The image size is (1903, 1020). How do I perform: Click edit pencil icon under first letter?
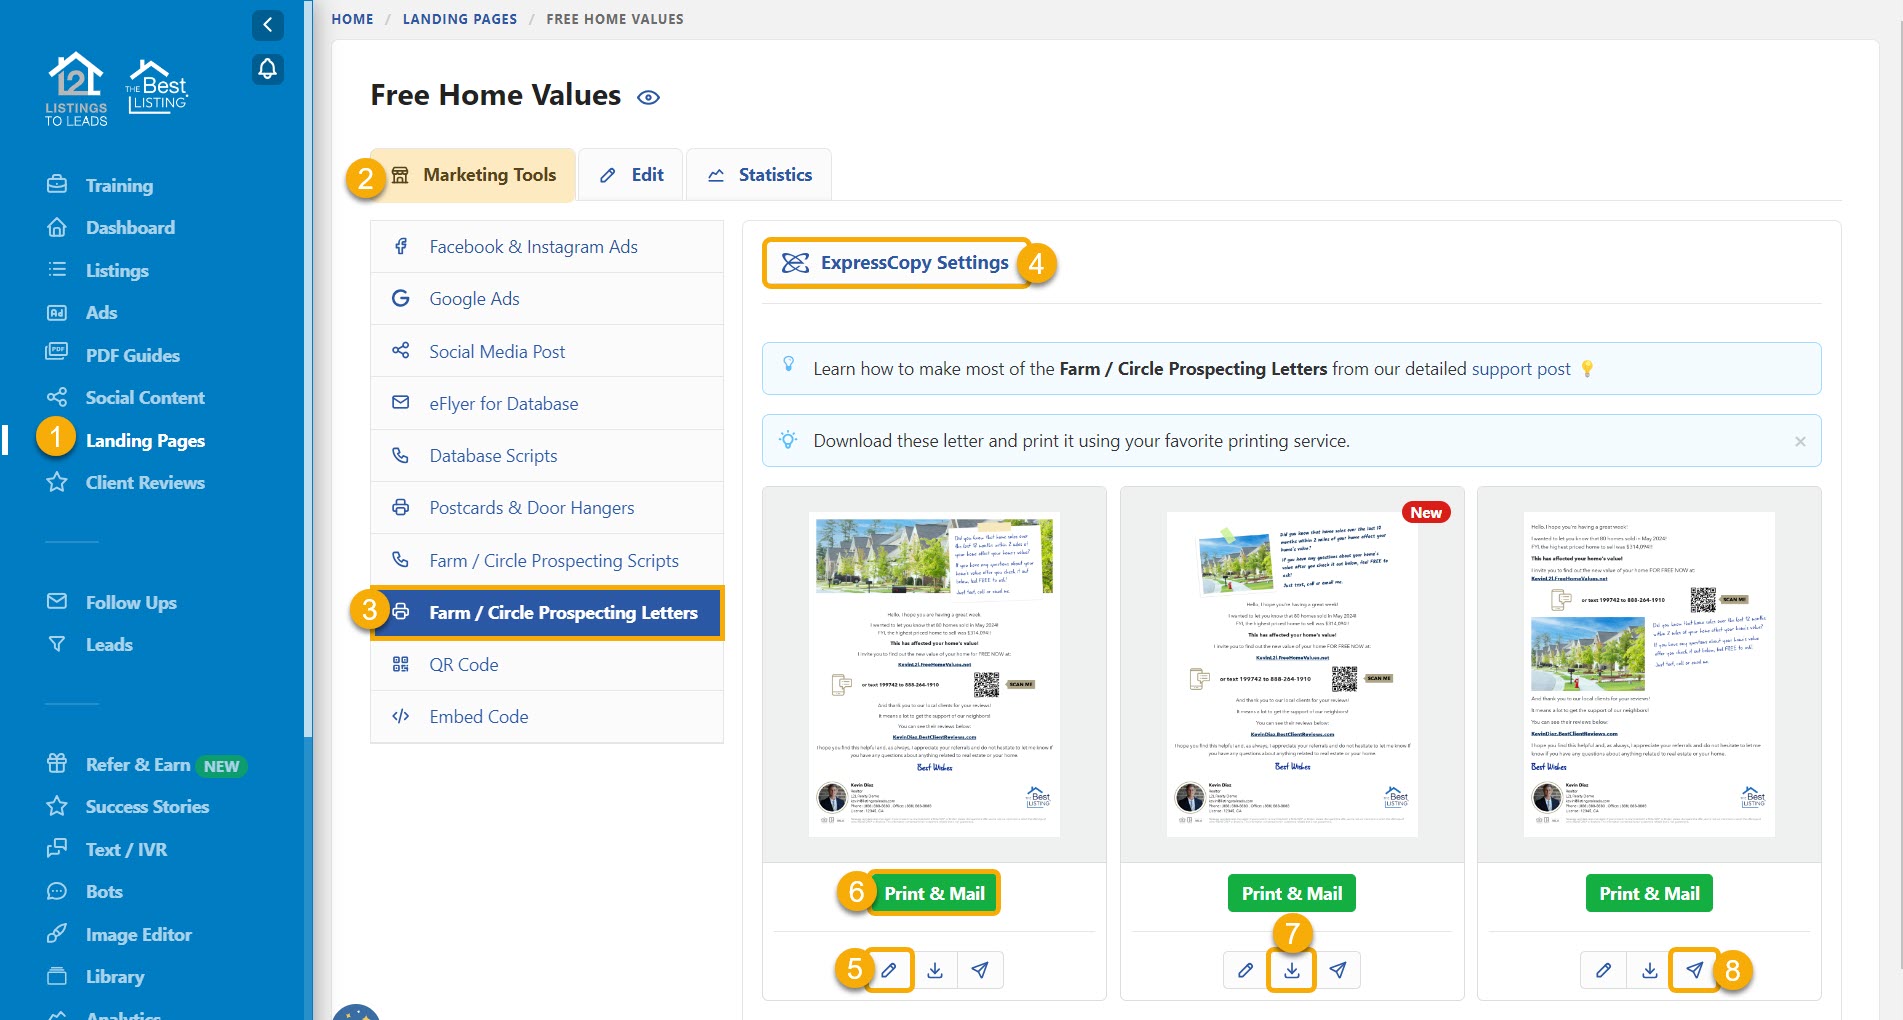click(x=889, y=970)
